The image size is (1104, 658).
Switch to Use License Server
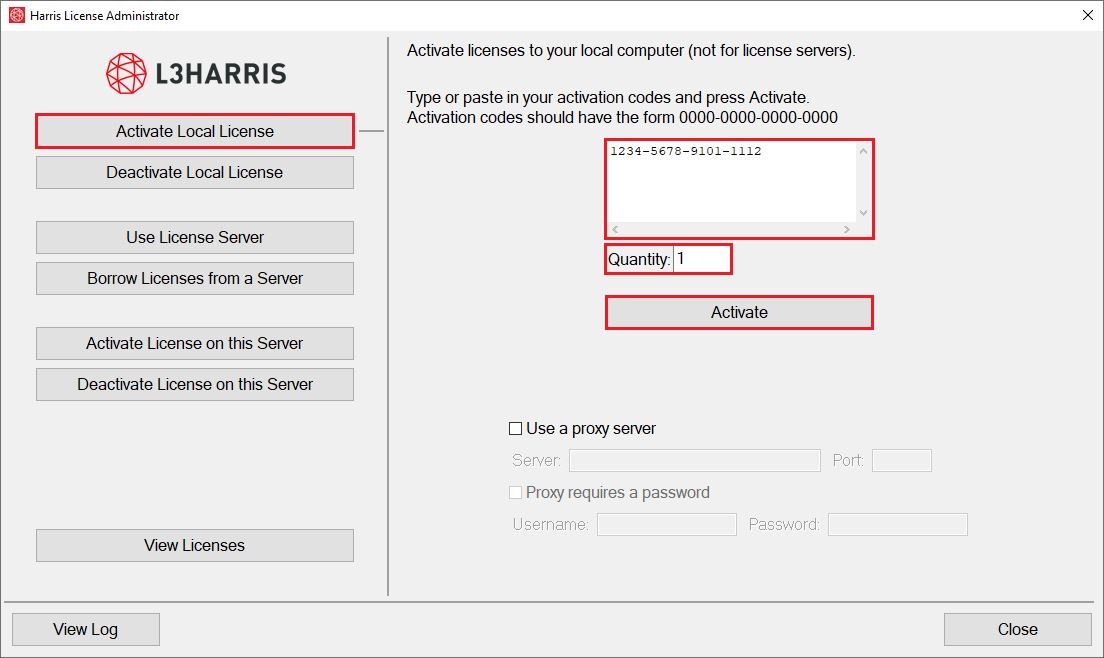point(195,237)
